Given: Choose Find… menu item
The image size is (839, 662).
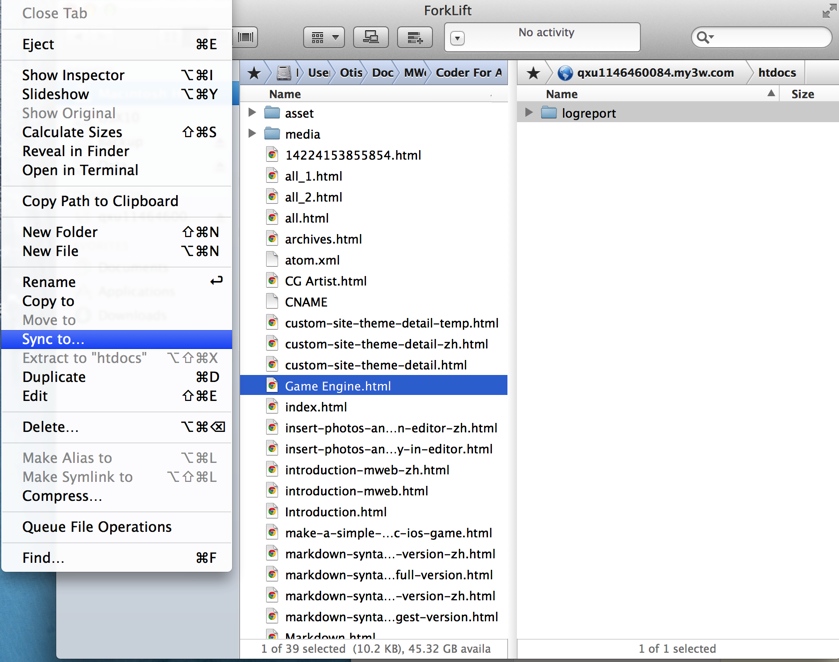Looking at the screenshot, I should click(x=117, y=558).
